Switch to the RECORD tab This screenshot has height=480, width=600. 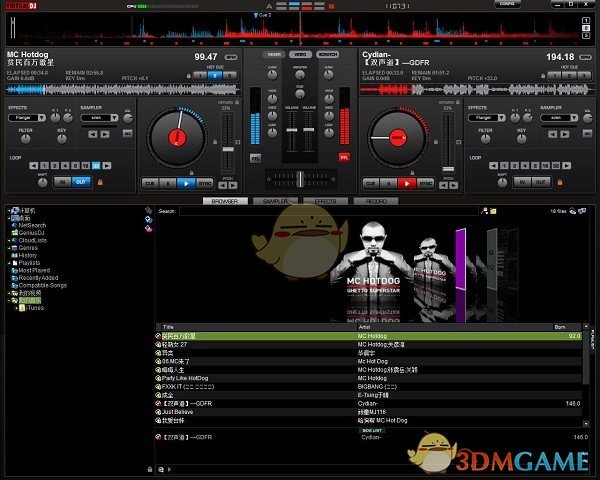376,201
